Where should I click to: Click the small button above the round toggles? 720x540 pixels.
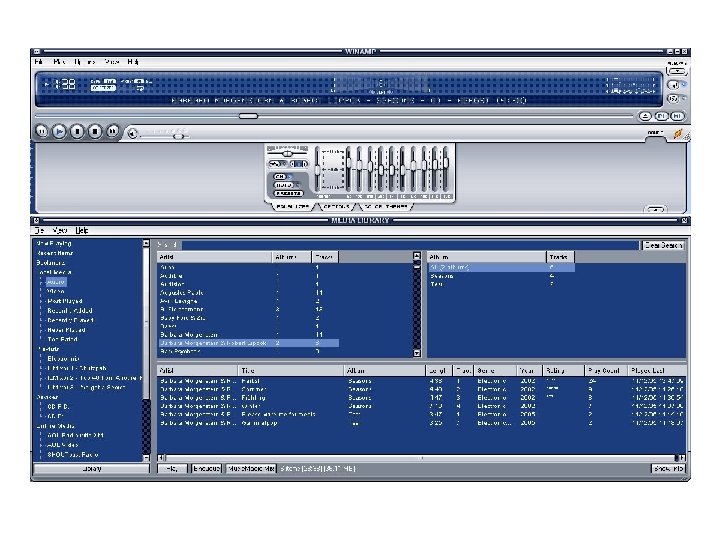point(677,71)
